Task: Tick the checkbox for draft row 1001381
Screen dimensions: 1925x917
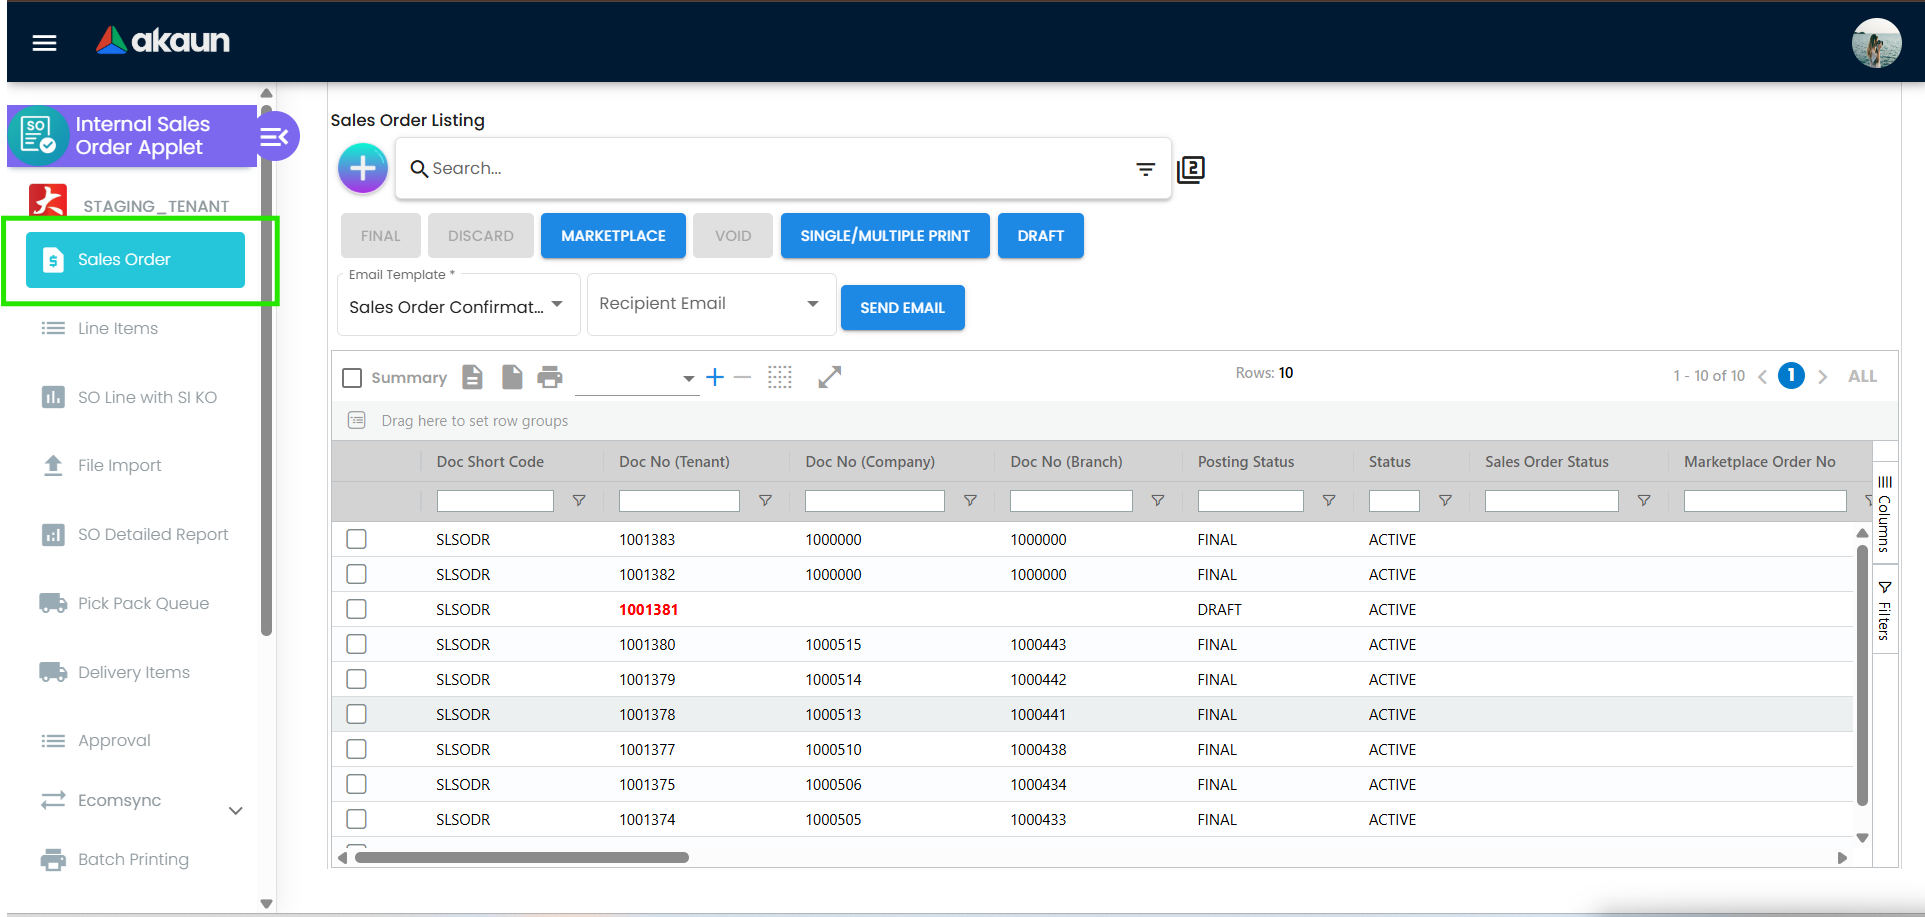Action: click(356, 609)
